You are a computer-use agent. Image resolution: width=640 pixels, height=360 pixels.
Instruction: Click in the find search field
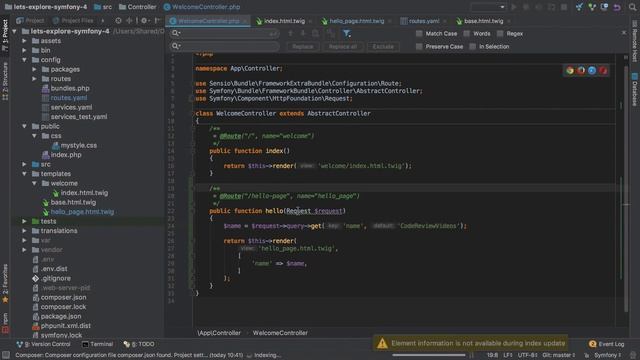[224, 33]
